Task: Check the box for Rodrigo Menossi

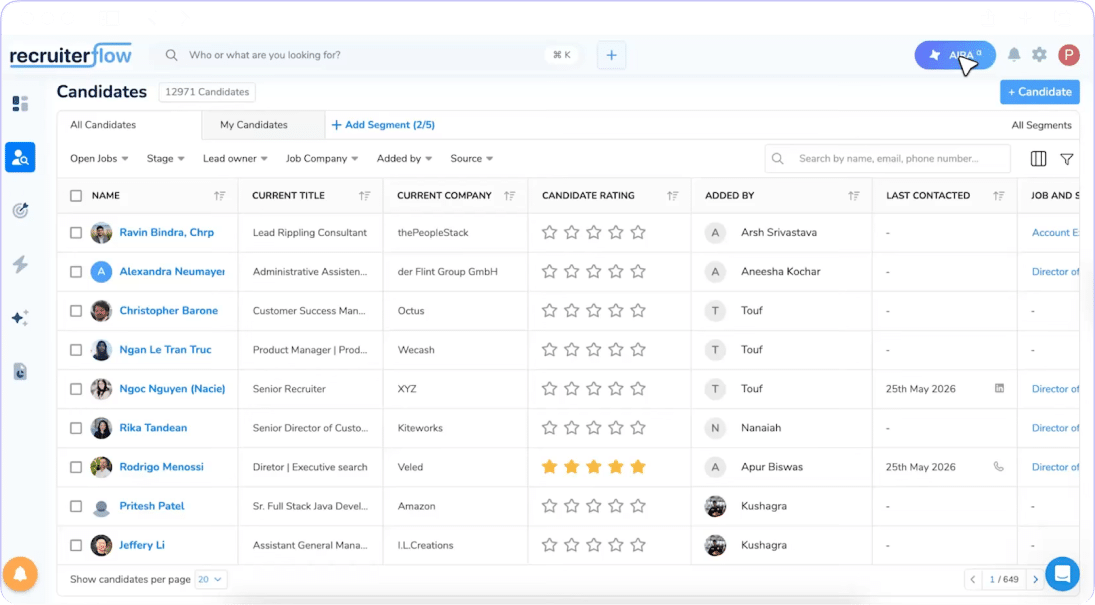Action: (x=76, y=467)
